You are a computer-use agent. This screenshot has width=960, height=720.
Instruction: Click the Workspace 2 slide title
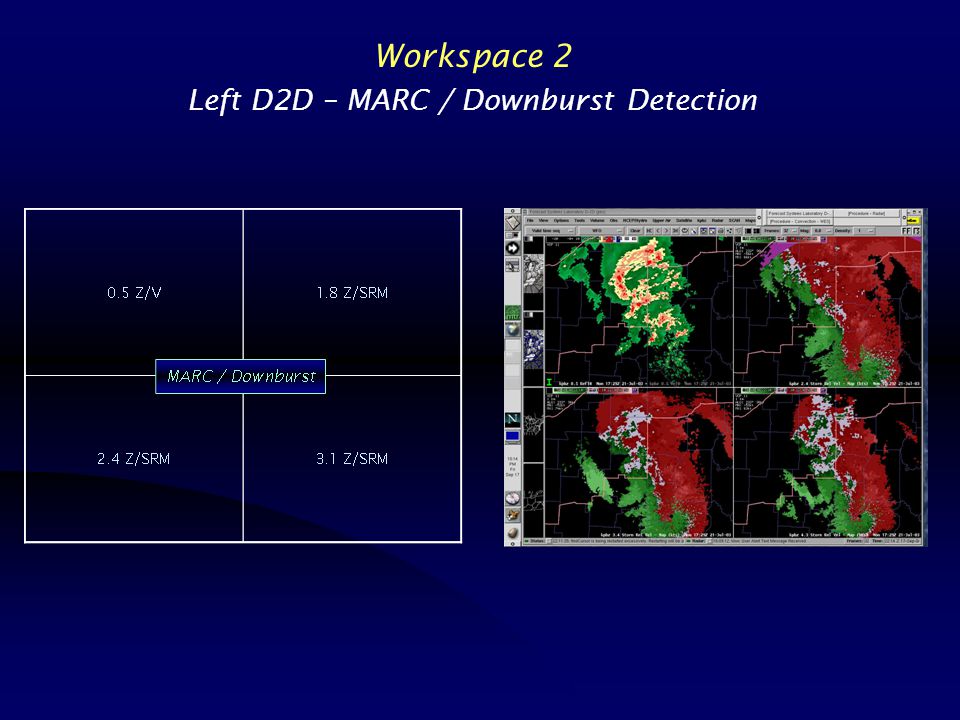pos(473,56)
